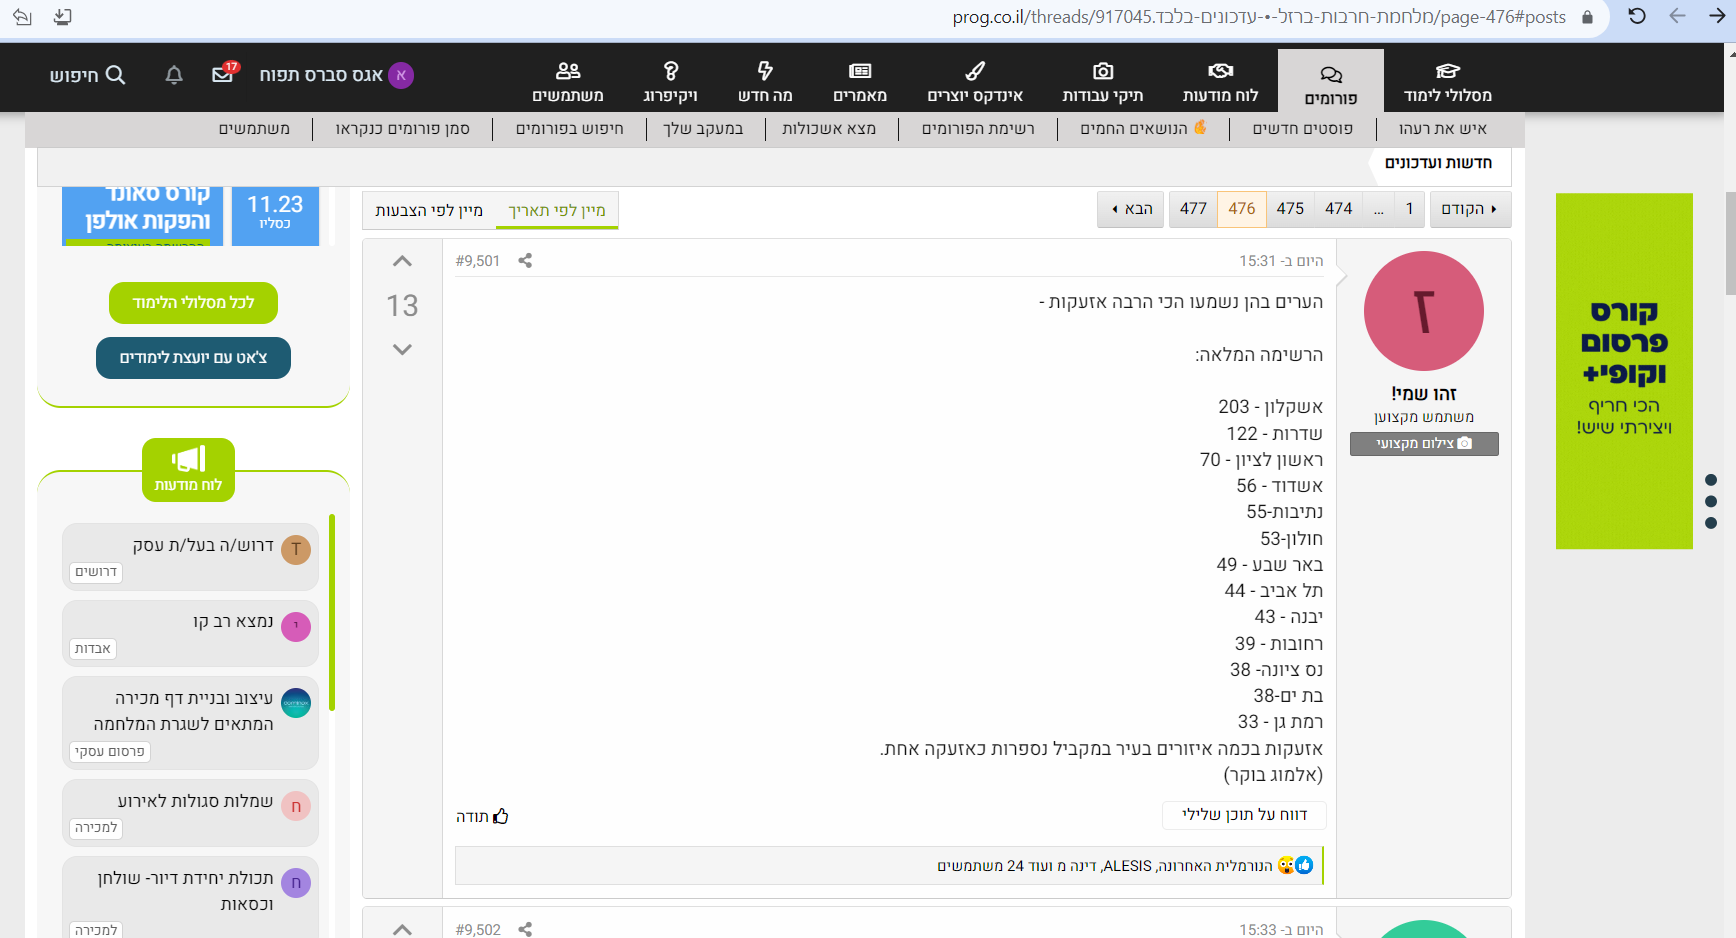Downvote post #9,501

pyautogui.click(x=402, y=349)
